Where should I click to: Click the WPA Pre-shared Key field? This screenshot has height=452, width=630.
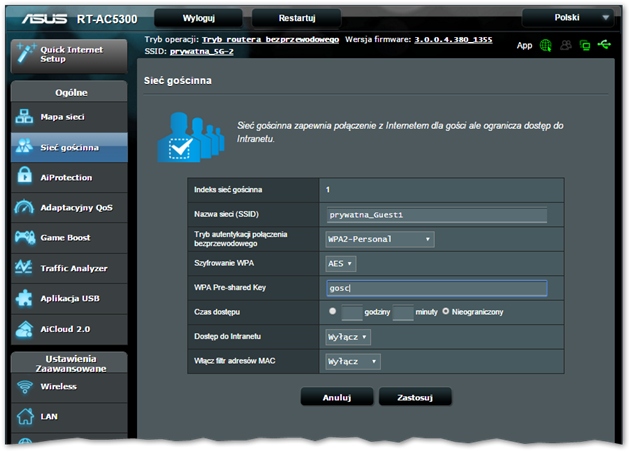437,288
